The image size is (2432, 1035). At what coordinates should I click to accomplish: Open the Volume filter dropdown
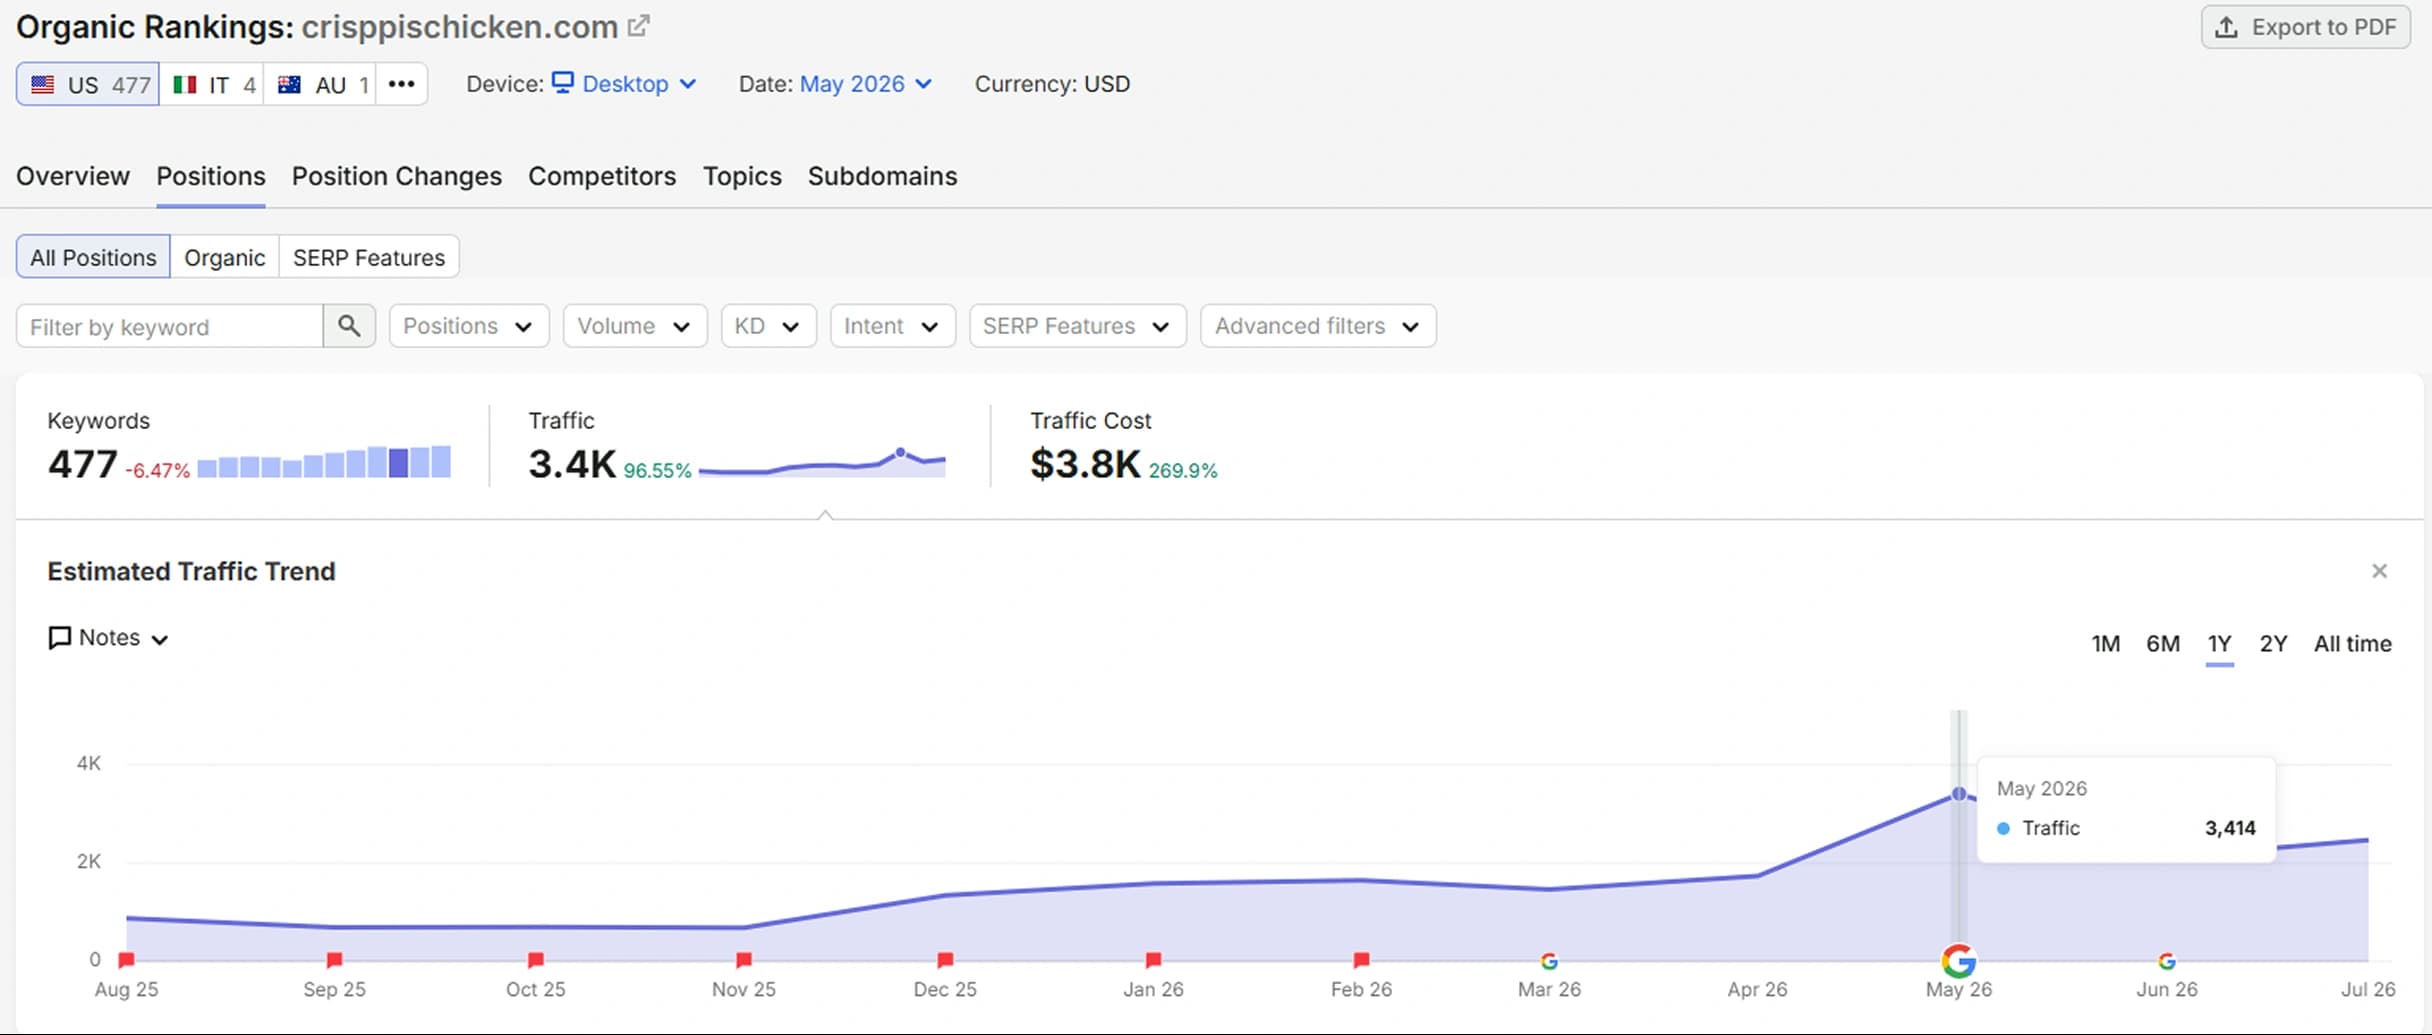[x=635, y=326]
